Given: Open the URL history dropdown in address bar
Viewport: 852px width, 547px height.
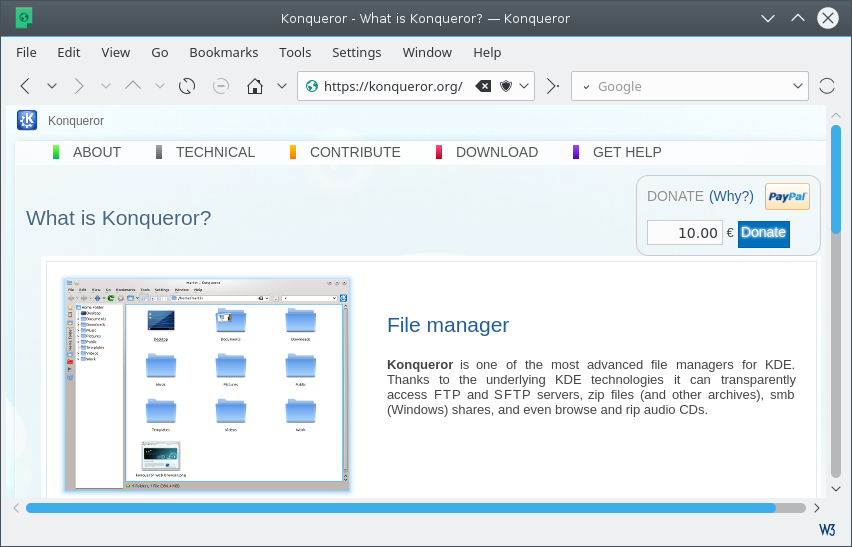Looking at the screenshot, I should 525,86.
